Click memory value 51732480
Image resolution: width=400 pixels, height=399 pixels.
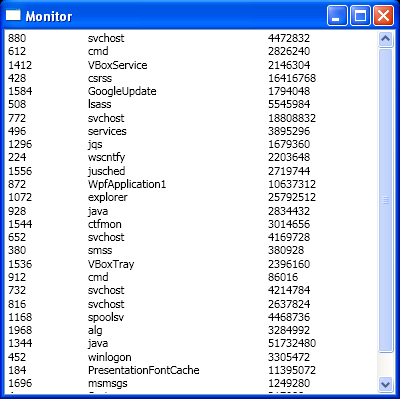tap(292, 343)
